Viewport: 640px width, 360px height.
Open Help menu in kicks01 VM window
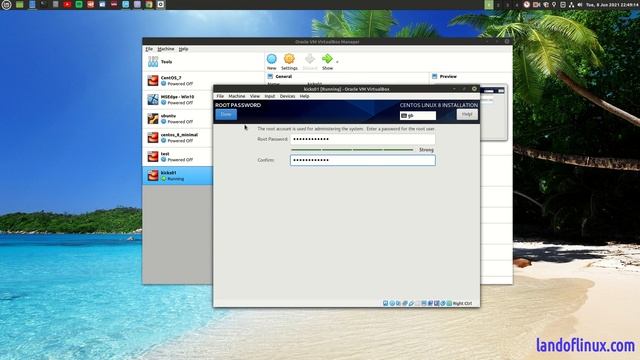(x=304, y=96)
